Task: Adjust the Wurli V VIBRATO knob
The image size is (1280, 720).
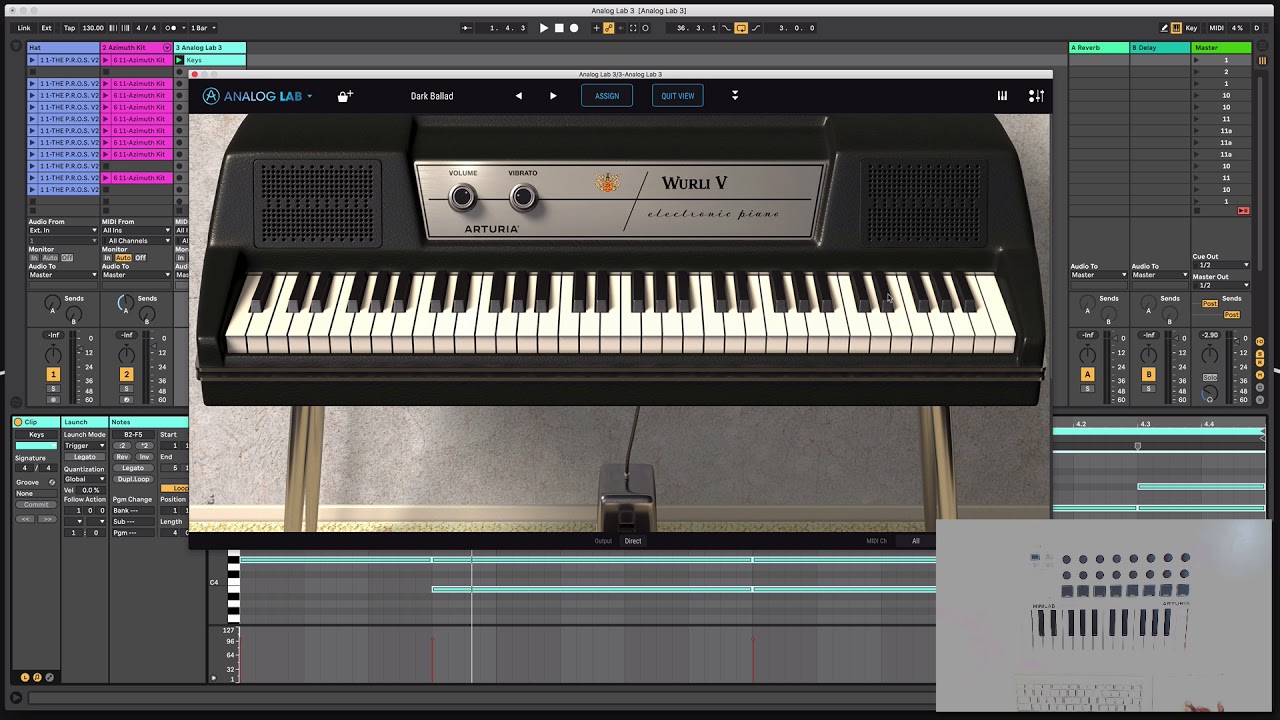Action: (x=522, y=197)
